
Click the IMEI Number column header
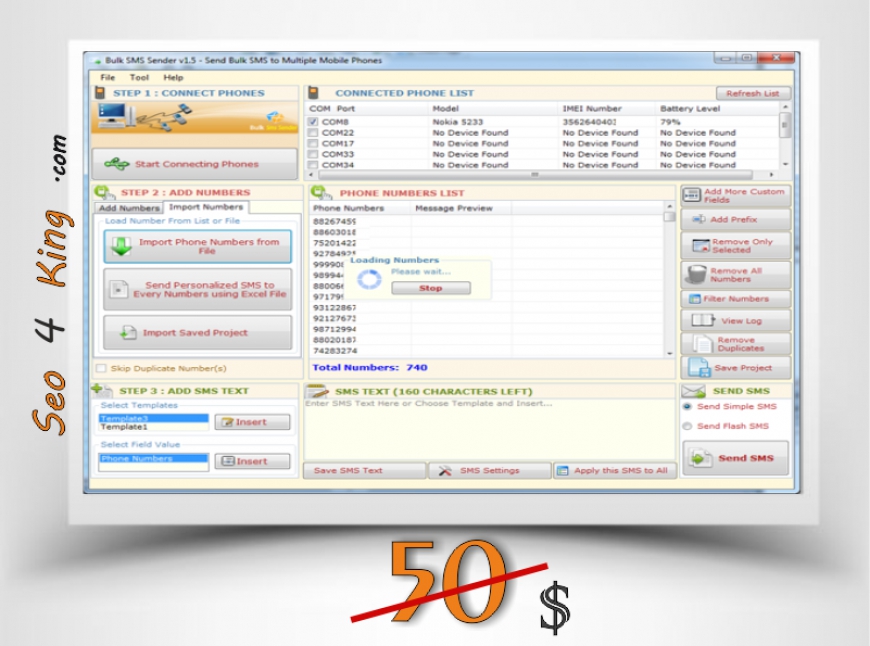pyautogui.click(x=591, y=109)
